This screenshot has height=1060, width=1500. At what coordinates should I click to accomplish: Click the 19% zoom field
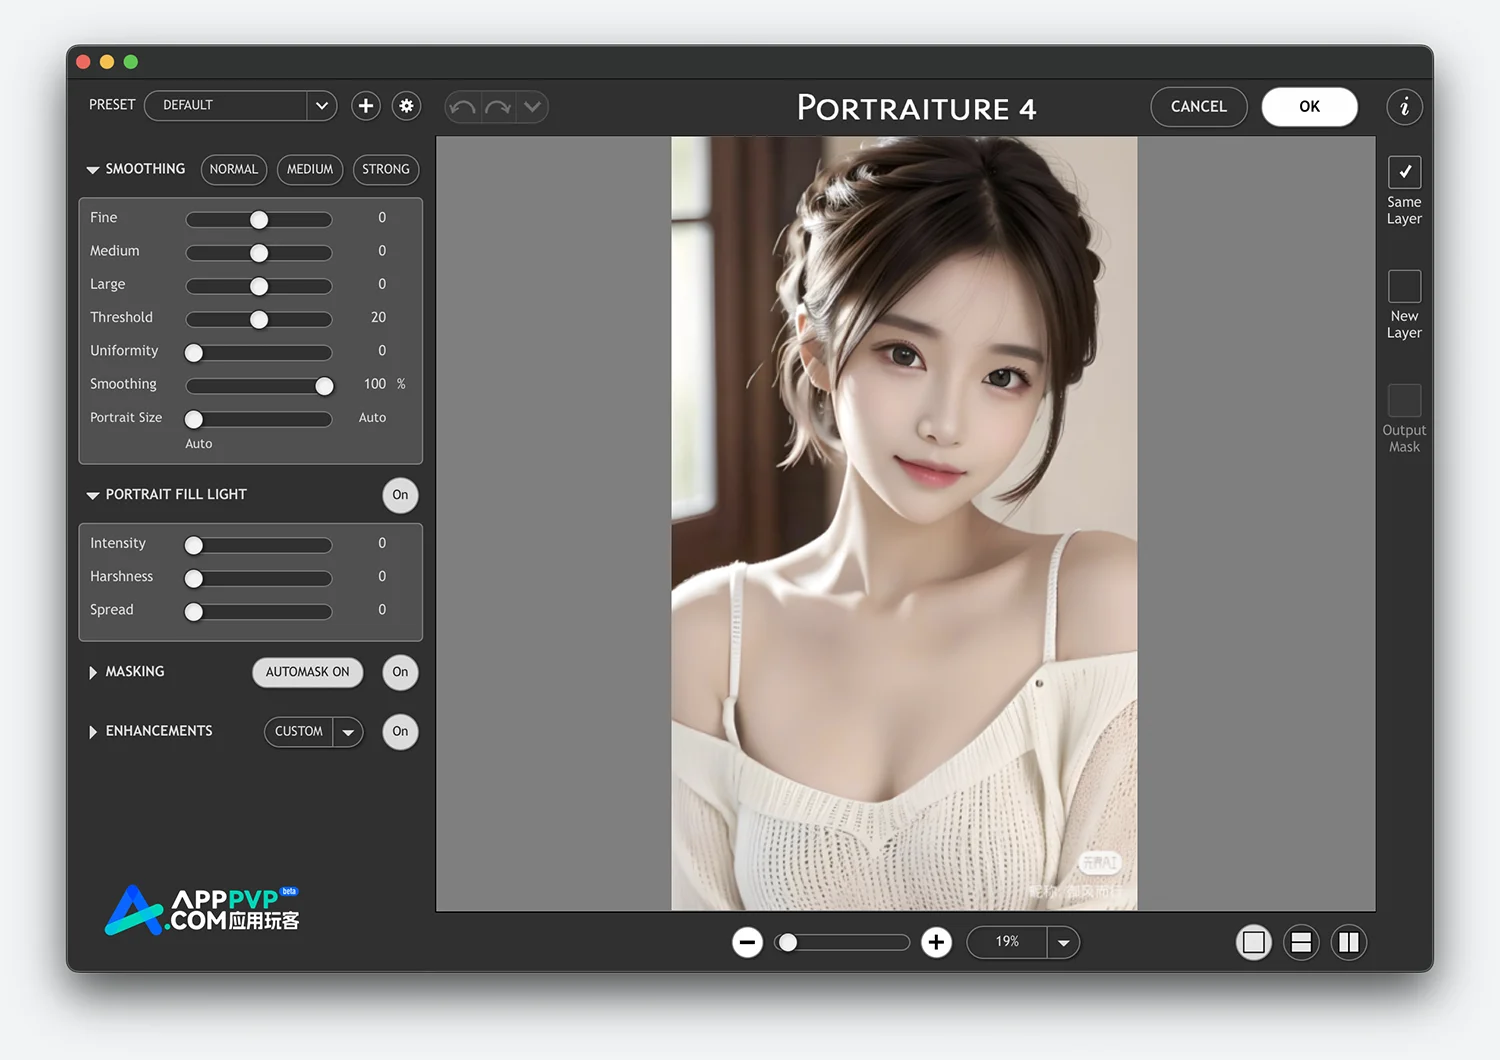tap(1007, 942)
